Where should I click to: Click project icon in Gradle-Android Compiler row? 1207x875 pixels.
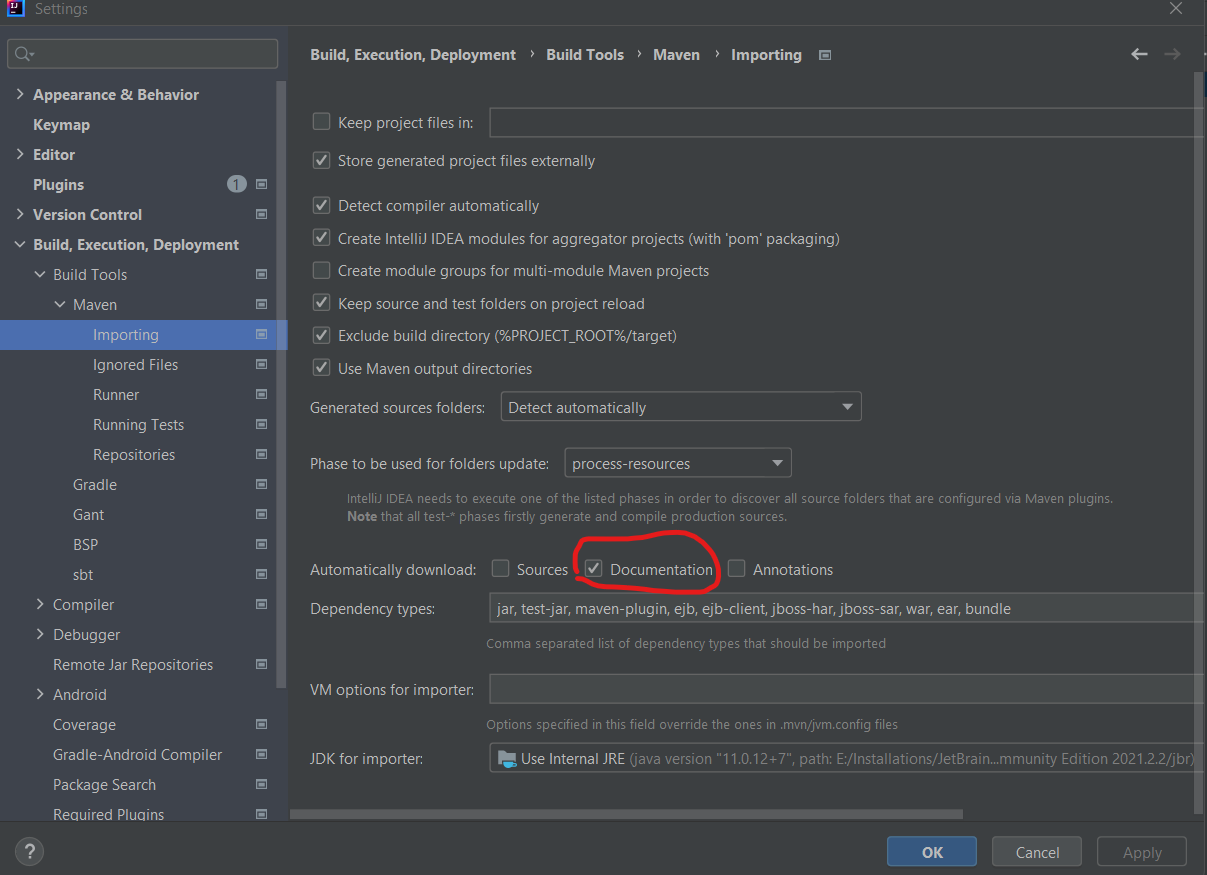[262, 754]
